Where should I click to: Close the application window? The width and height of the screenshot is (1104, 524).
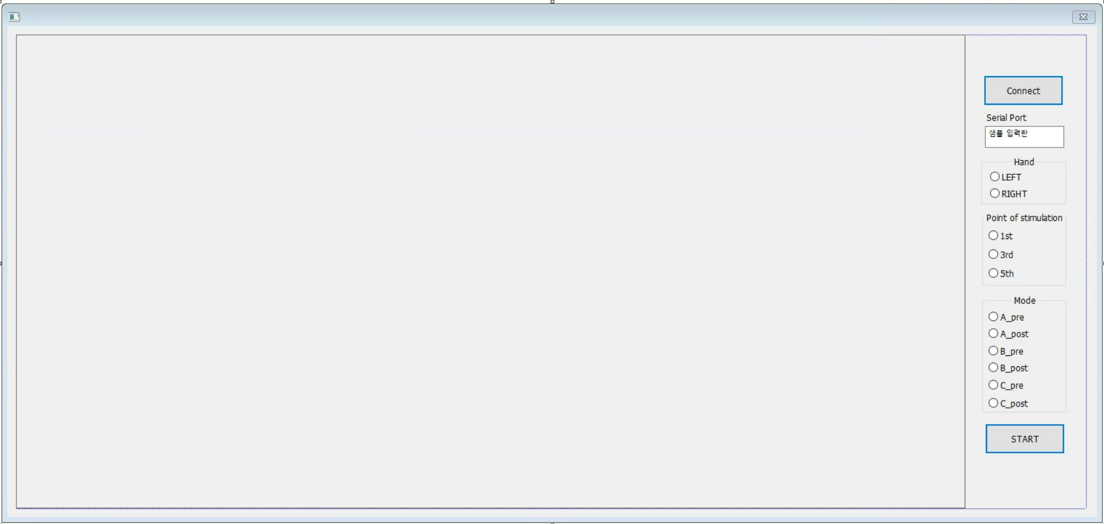1084,17
